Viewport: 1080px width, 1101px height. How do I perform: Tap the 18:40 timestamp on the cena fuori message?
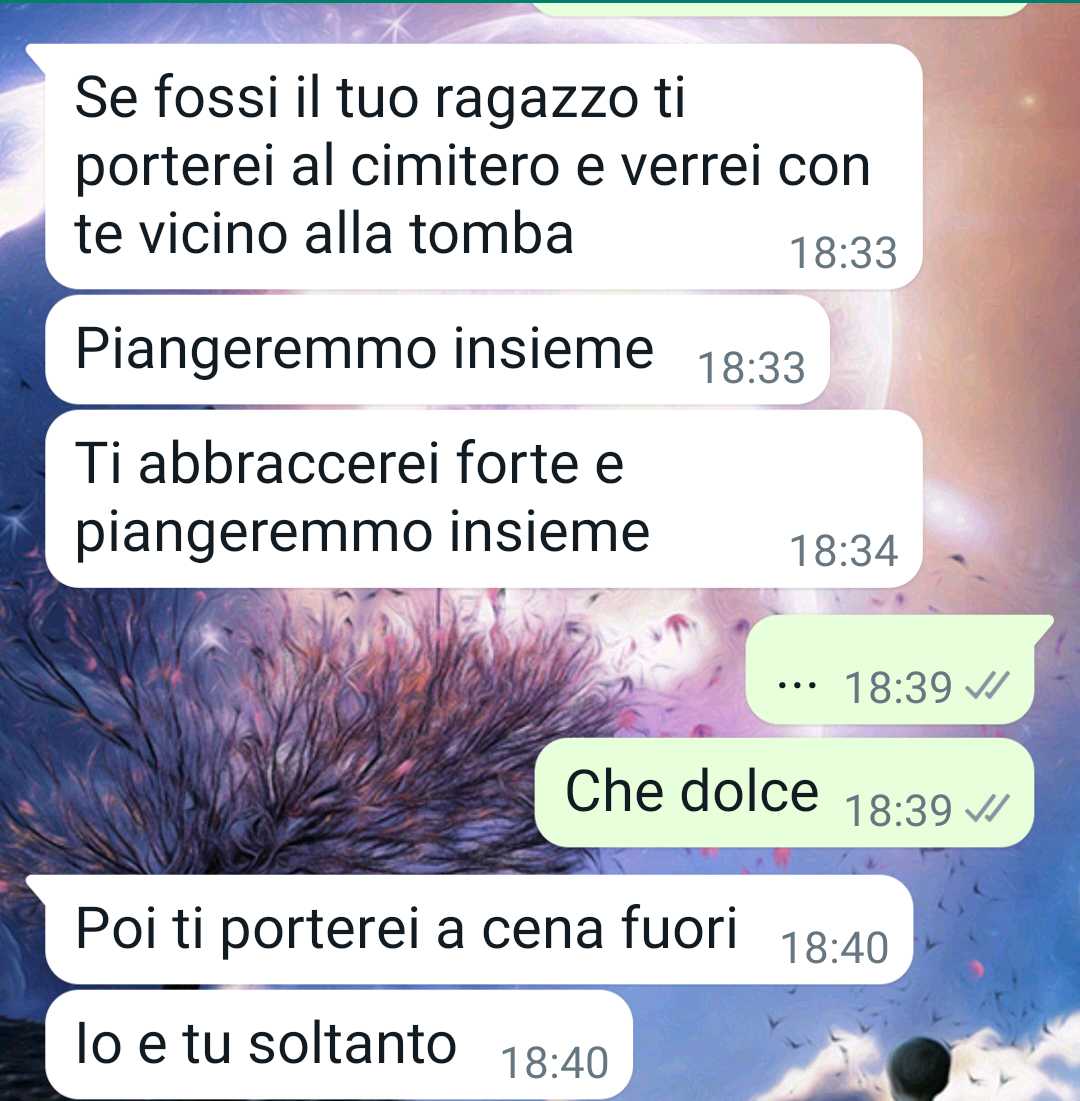(x=834, y=947)
